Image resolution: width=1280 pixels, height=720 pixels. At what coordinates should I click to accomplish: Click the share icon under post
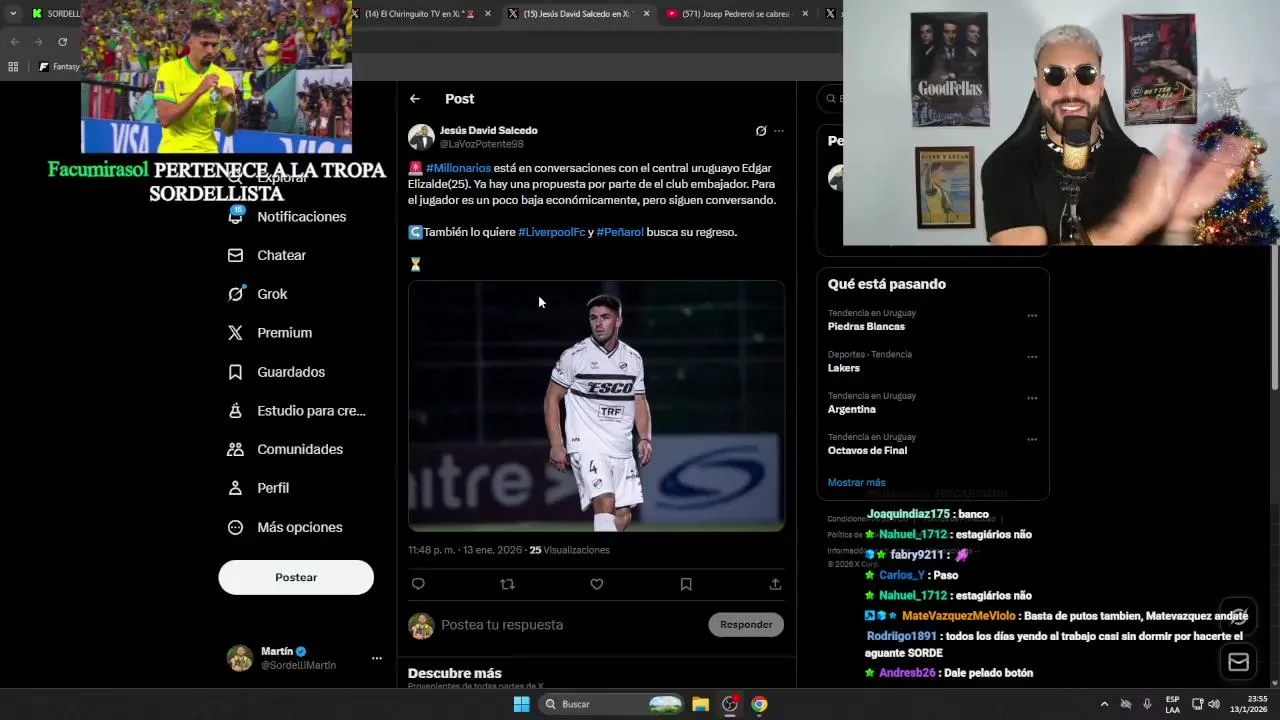[x=775, y=584]
